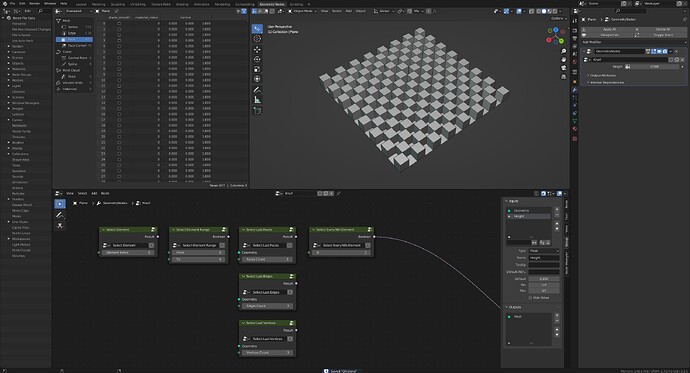This screenshot has height=373, width=690.
Task: Open the node editor Add menu
Action: click(x=94, y=194)
